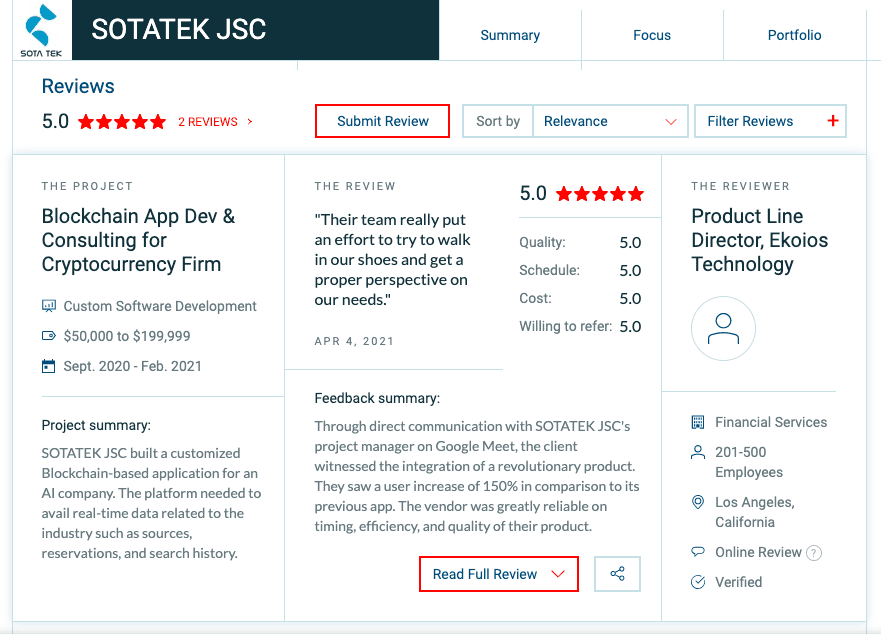Click the reviewer profile avatar circle
The height and width of the screenshot is (634, 881).
click(x=723, y=328)
